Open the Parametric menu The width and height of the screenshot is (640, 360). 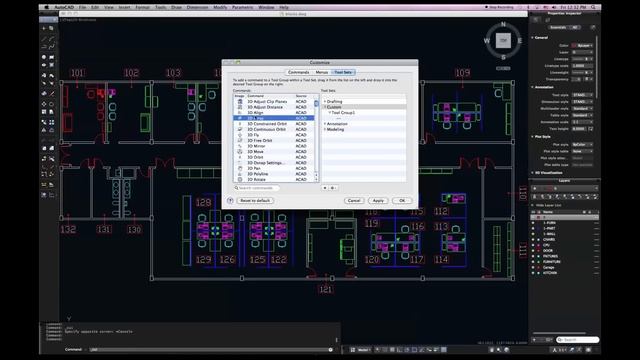click(x=242, y=7)
